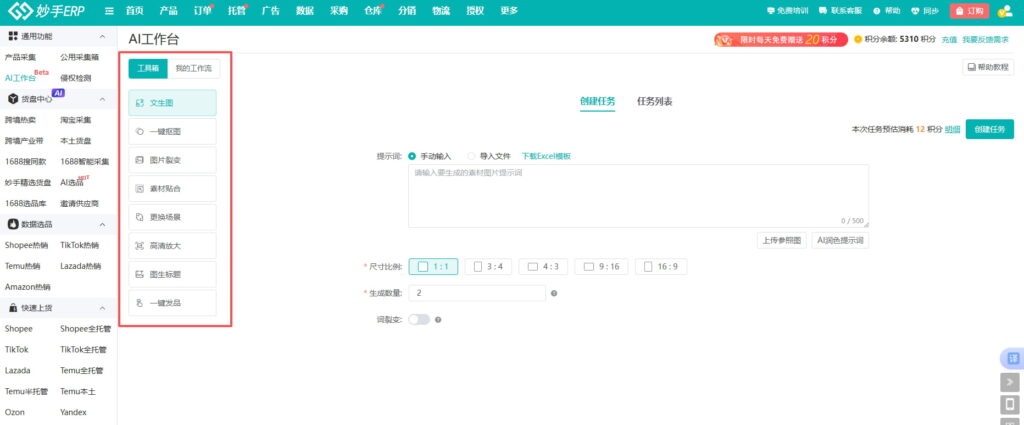Click the 限时每天免费赠送20积分 banner

point(780,40)
